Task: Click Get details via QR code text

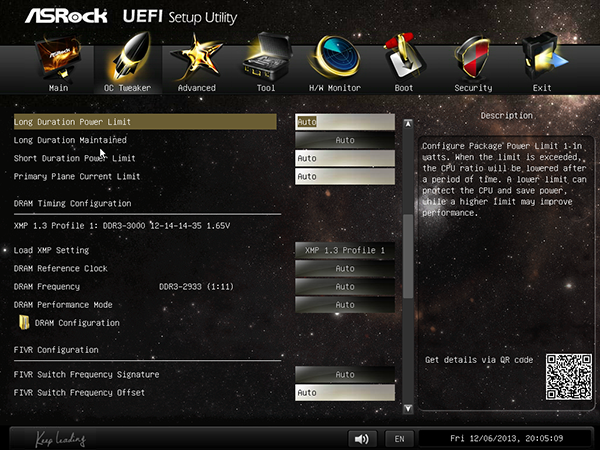Action: coord(479,360)
